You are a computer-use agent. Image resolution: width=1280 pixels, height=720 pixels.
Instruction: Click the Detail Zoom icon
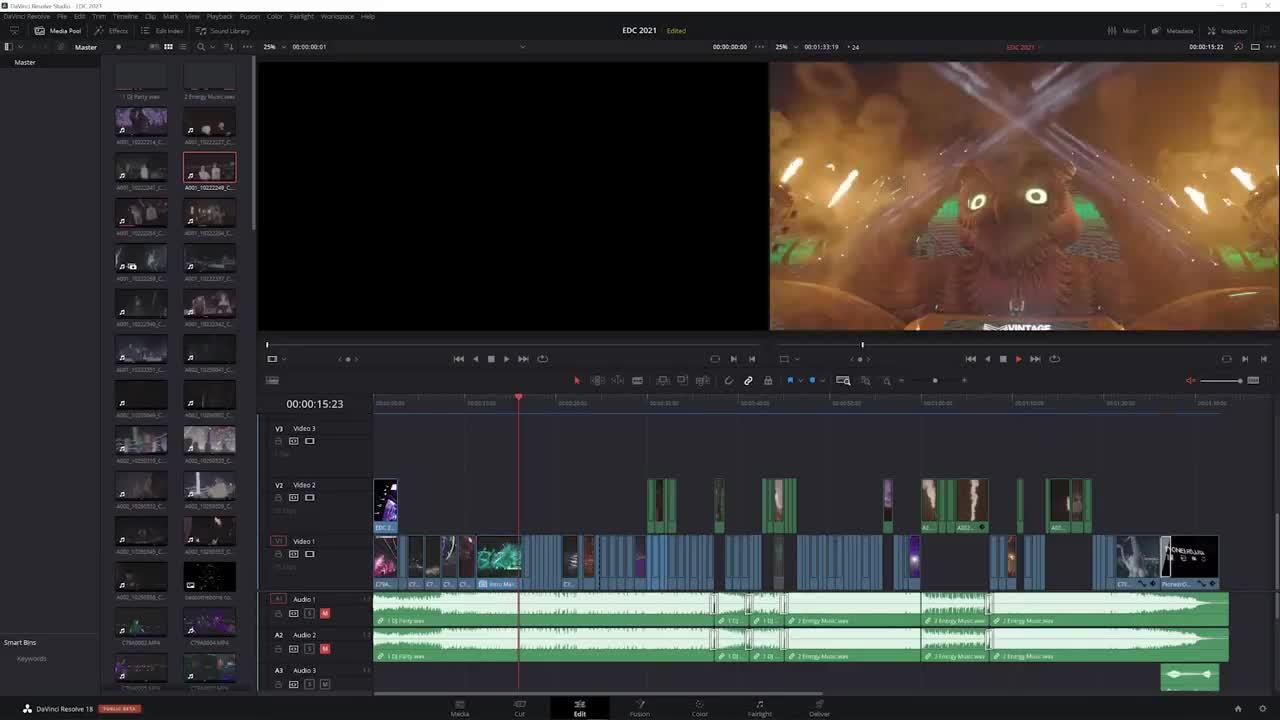click(x=865, y=380)
